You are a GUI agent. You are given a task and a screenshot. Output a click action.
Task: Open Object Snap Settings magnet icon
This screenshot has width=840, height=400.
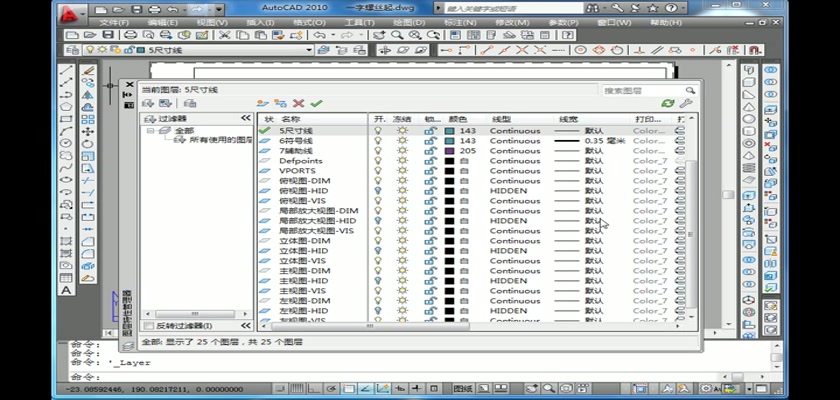(x=754, y=50)
